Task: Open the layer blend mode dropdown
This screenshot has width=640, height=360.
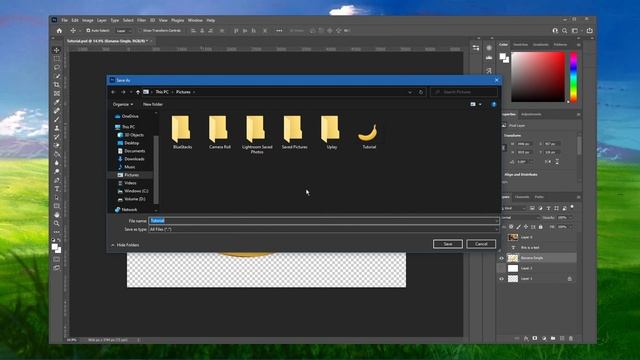Action: pyautogui.click(x=520, y=218)
